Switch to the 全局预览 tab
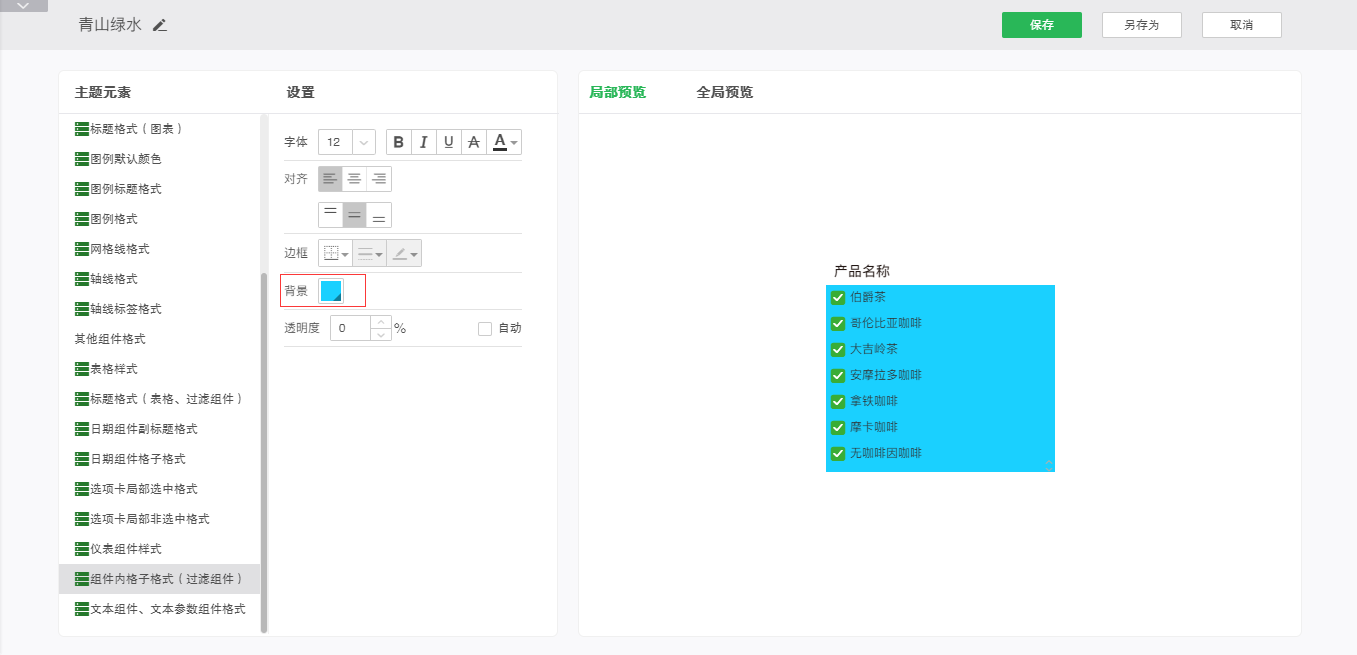Viewport: 1357px width, 655px height. (724, 93)
